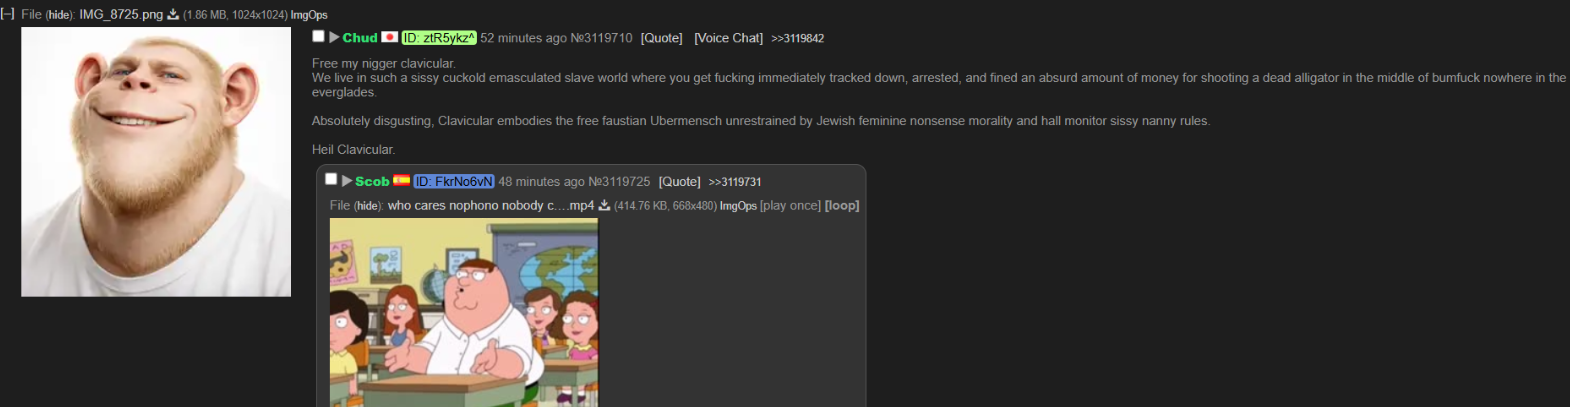
Task: Click [Quote] on post 3119710
Action: click(x=661, y=38)
